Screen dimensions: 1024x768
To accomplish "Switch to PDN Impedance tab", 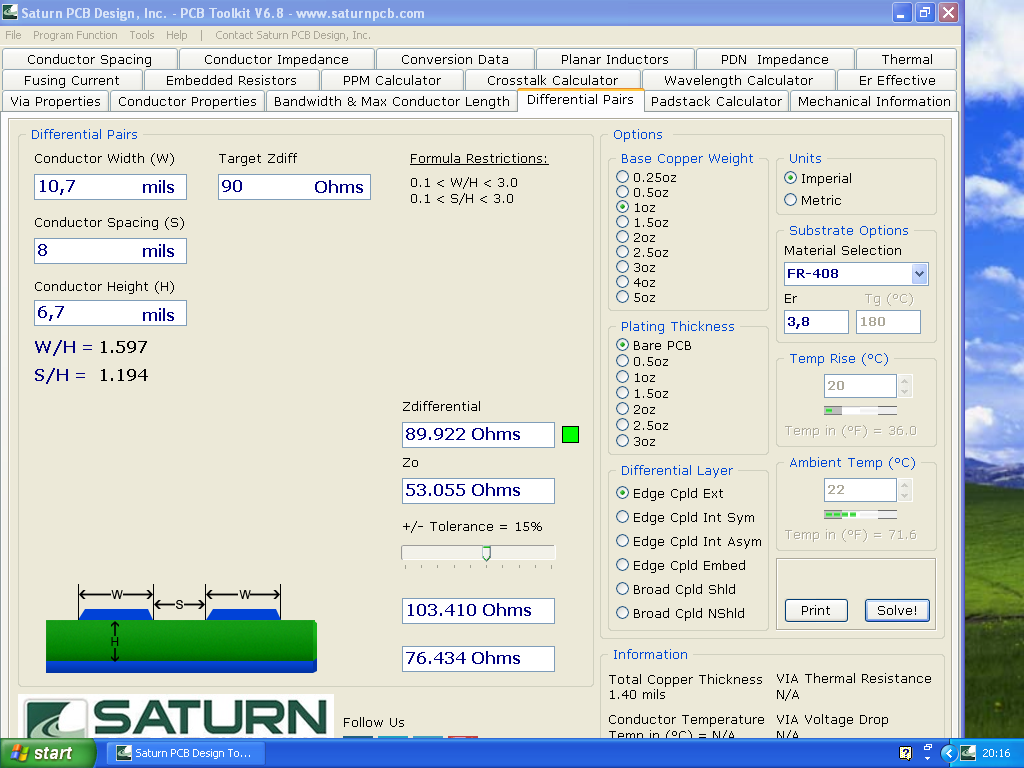I will click(775, 59).
